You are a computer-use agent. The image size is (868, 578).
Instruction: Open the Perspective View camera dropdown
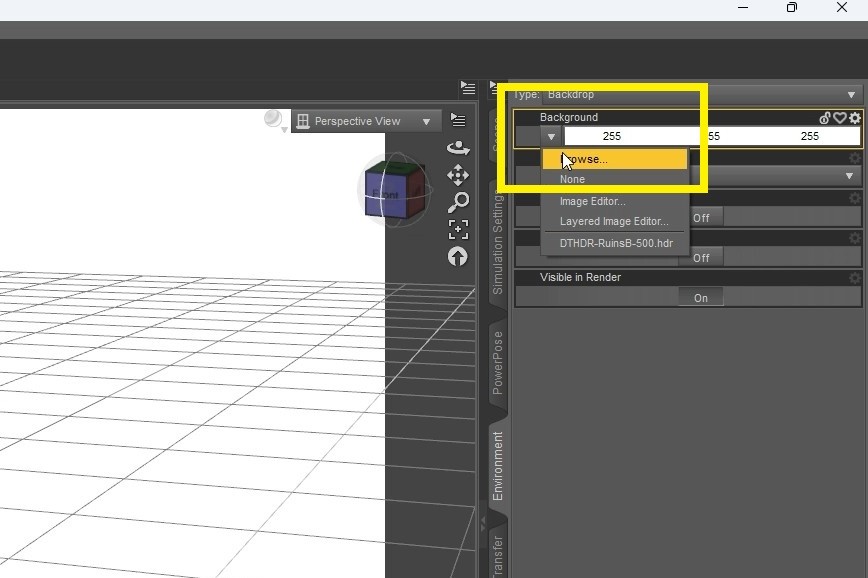(367, 121)
